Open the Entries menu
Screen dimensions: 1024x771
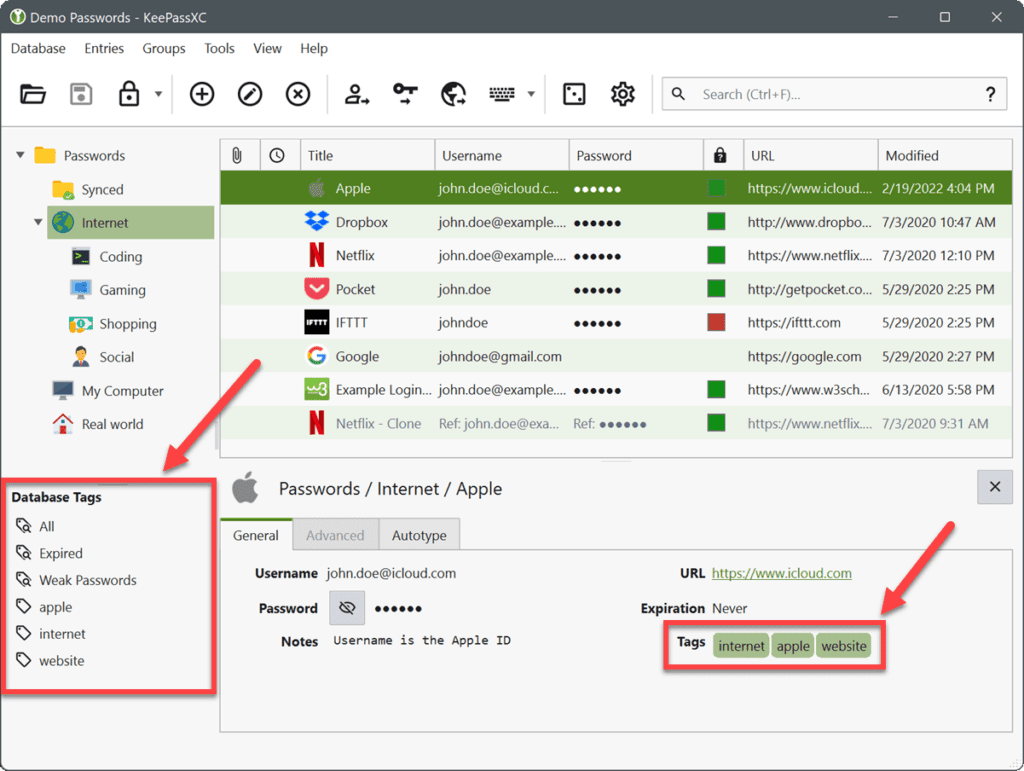[x=104, y=48]
